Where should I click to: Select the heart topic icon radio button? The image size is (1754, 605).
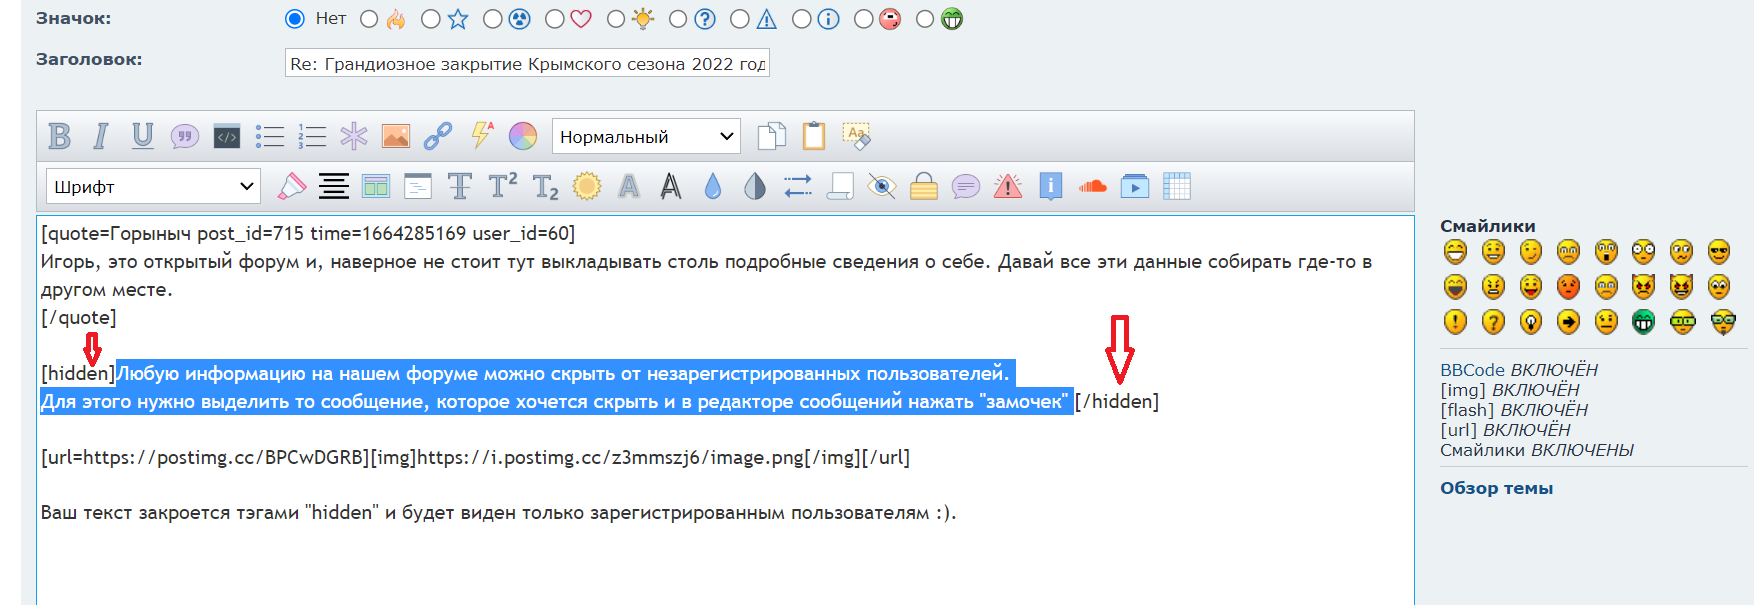tap(555, 19)
